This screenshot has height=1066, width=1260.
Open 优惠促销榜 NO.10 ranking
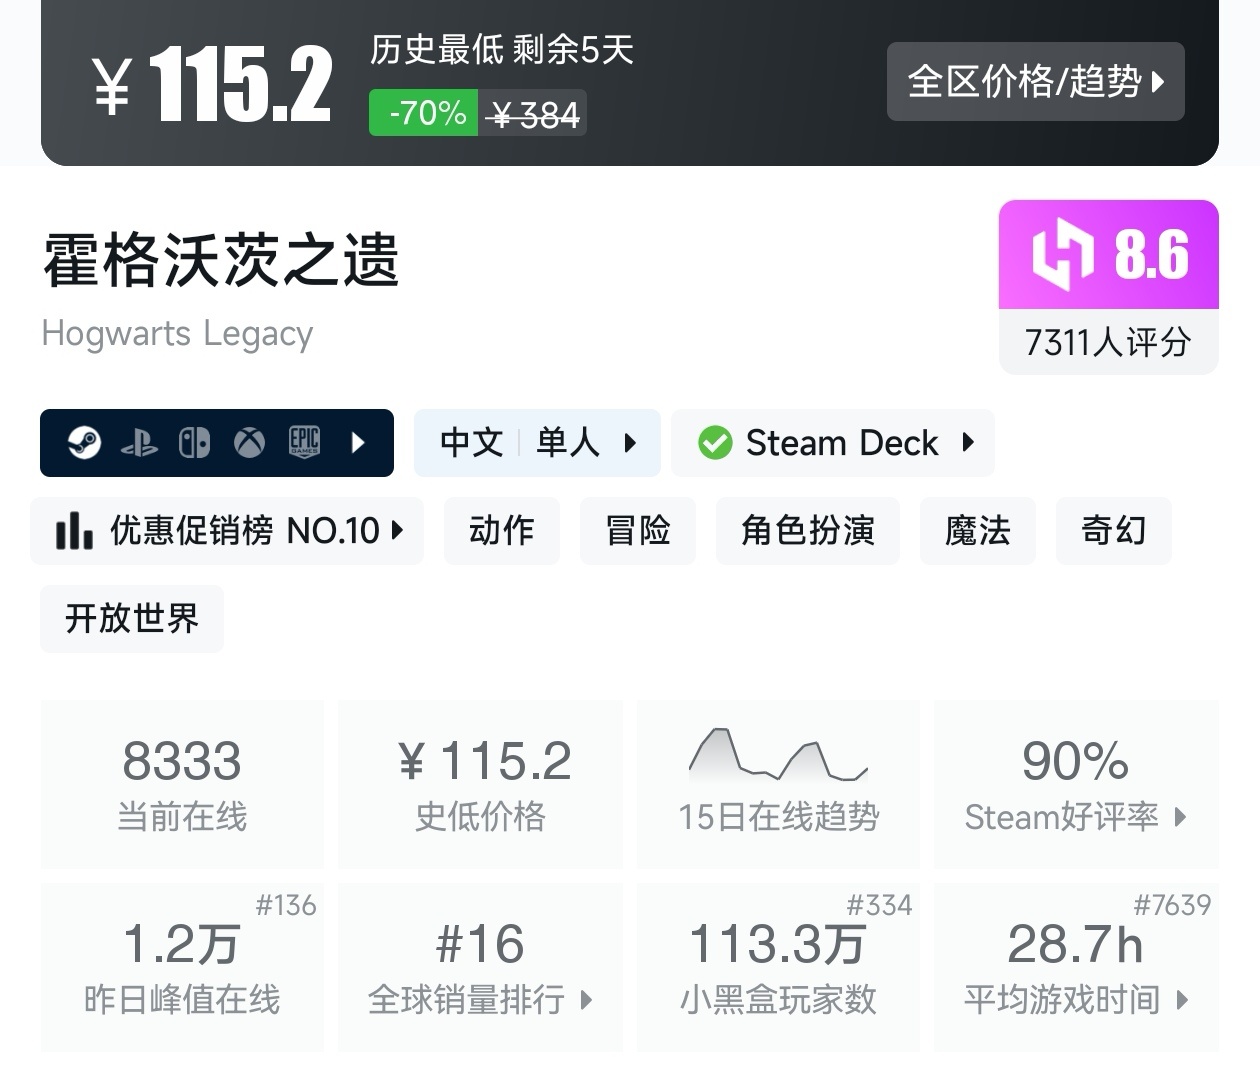(227, 530)
